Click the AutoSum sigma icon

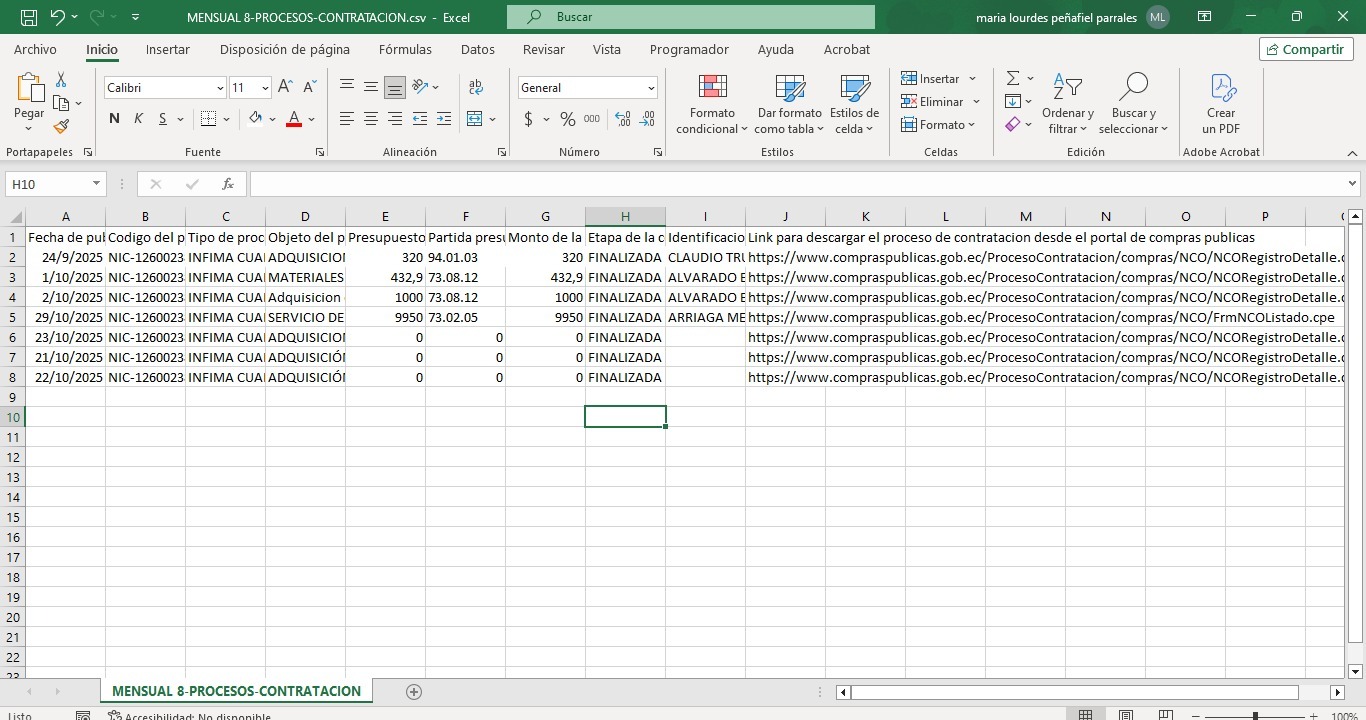click(1012, 78)
